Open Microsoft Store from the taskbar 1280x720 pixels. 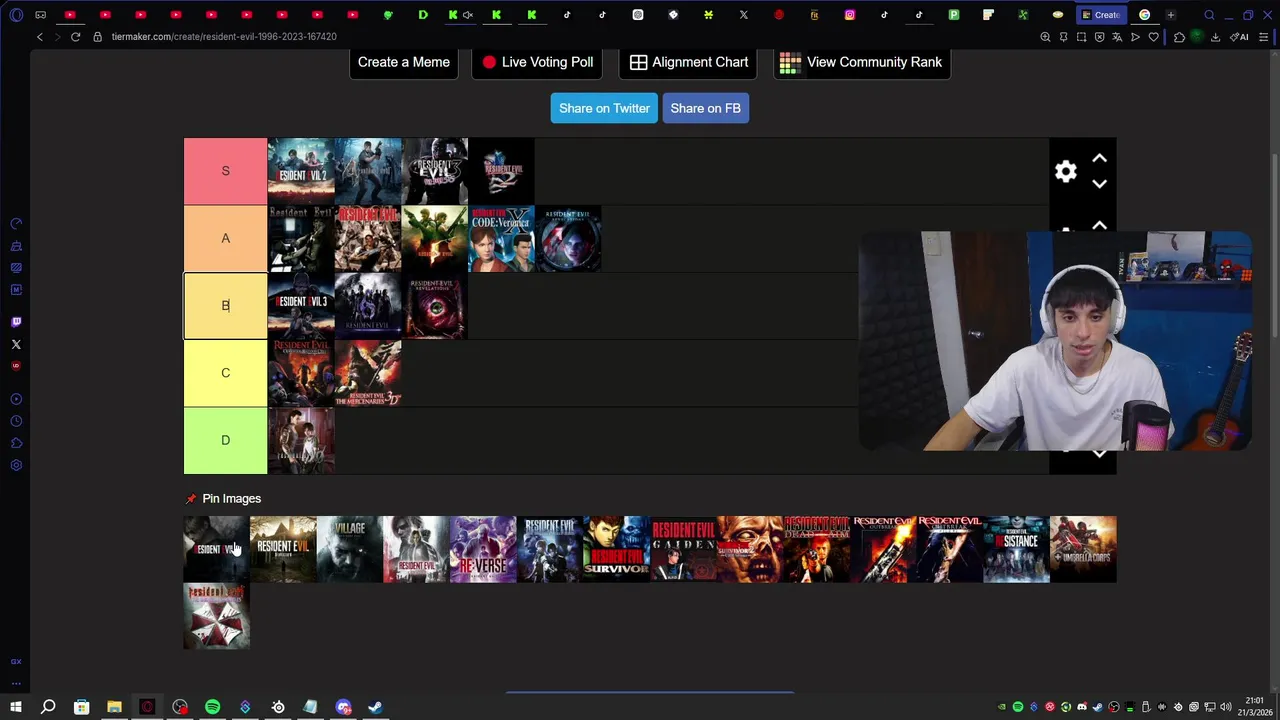coord(81,707)
